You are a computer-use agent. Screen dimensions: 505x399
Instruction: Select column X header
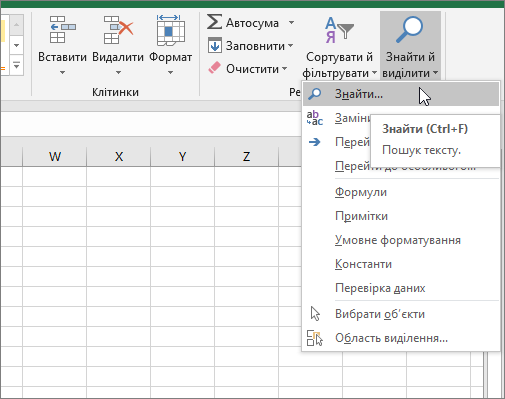tap(119, 156)
